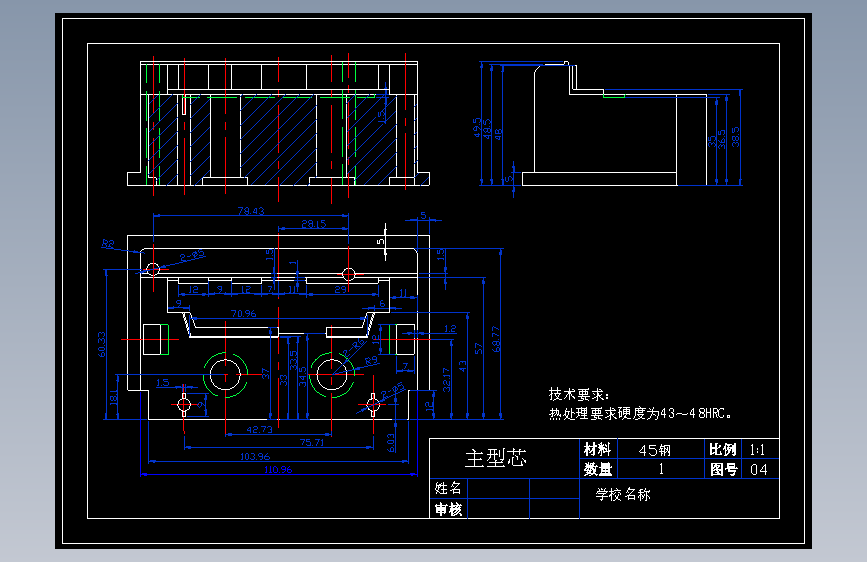Select the 33.5 vertical dimension text
The width and height of the screenshot is (867, 562).
pos(294,360)
